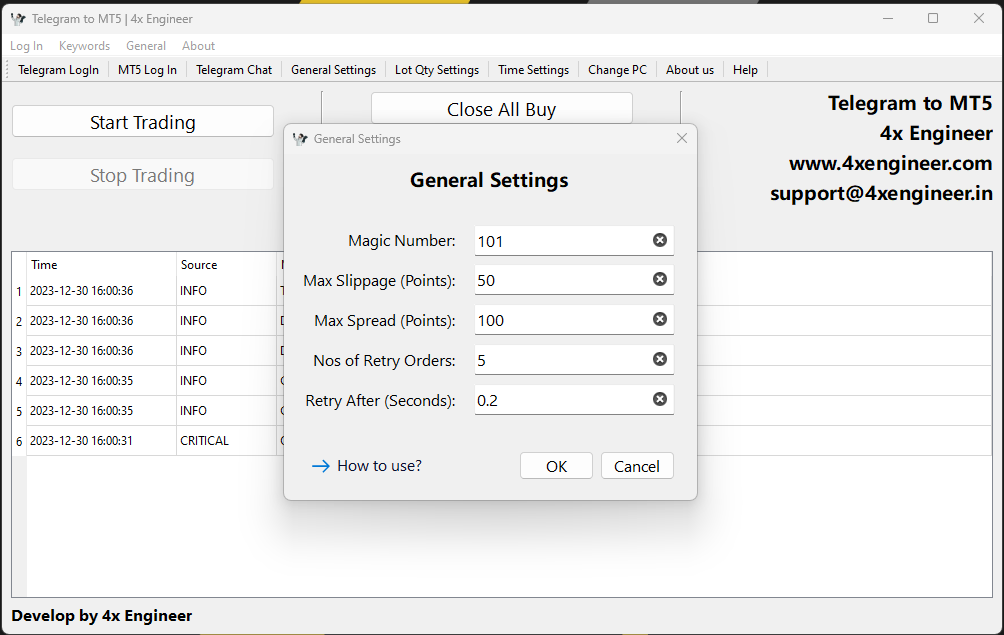Select the INFO cell in log row 3
This screenshot has width=1004, height=635.
227,351
